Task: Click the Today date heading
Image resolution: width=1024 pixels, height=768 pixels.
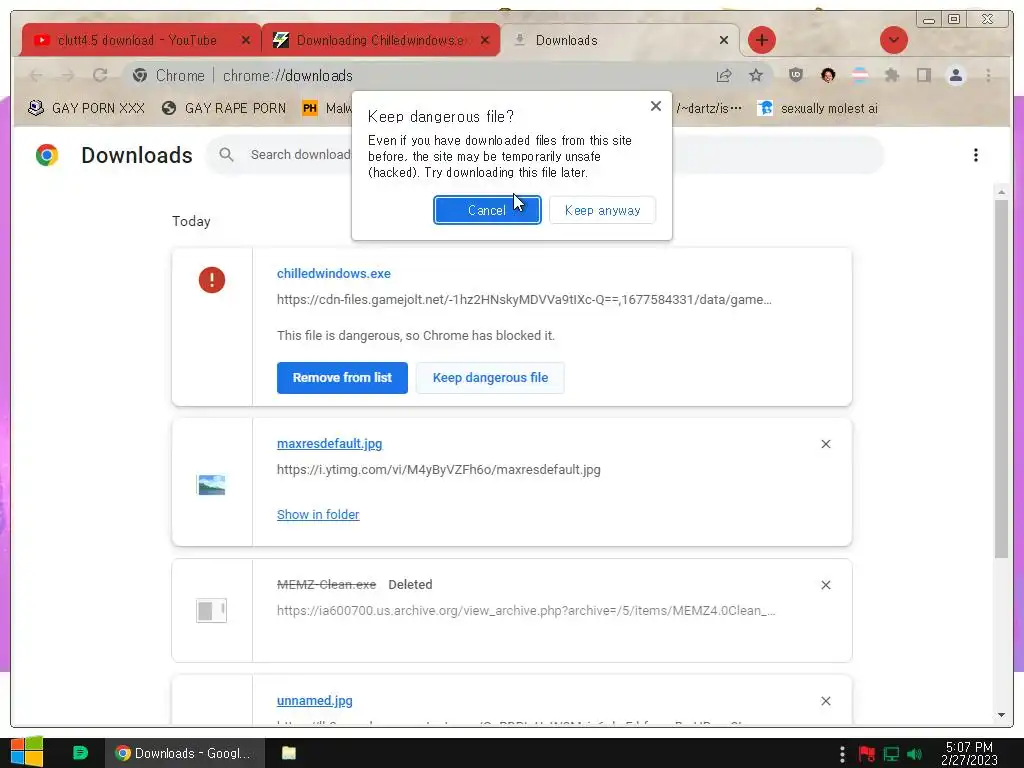Action: click(x=191, y=221)
